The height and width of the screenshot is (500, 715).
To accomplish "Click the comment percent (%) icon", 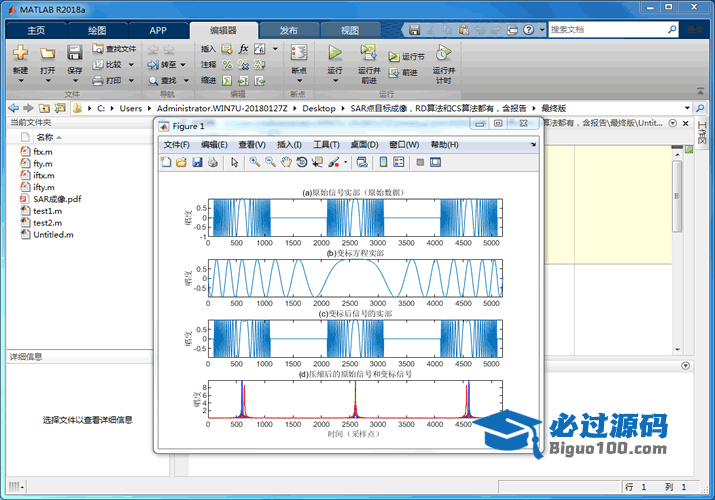I will coord(227,65).
